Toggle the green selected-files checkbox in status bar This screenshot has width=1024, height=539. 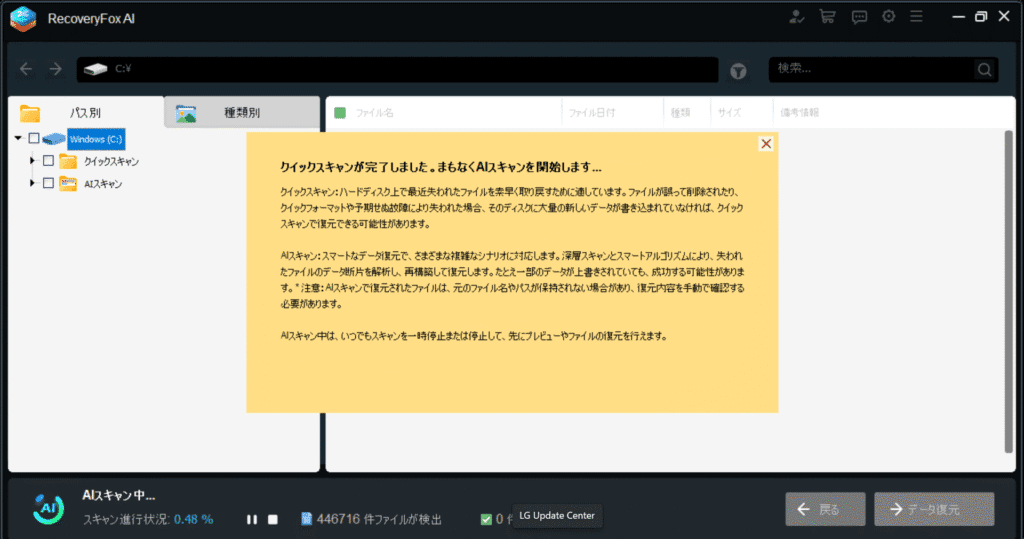click(486, 519)
